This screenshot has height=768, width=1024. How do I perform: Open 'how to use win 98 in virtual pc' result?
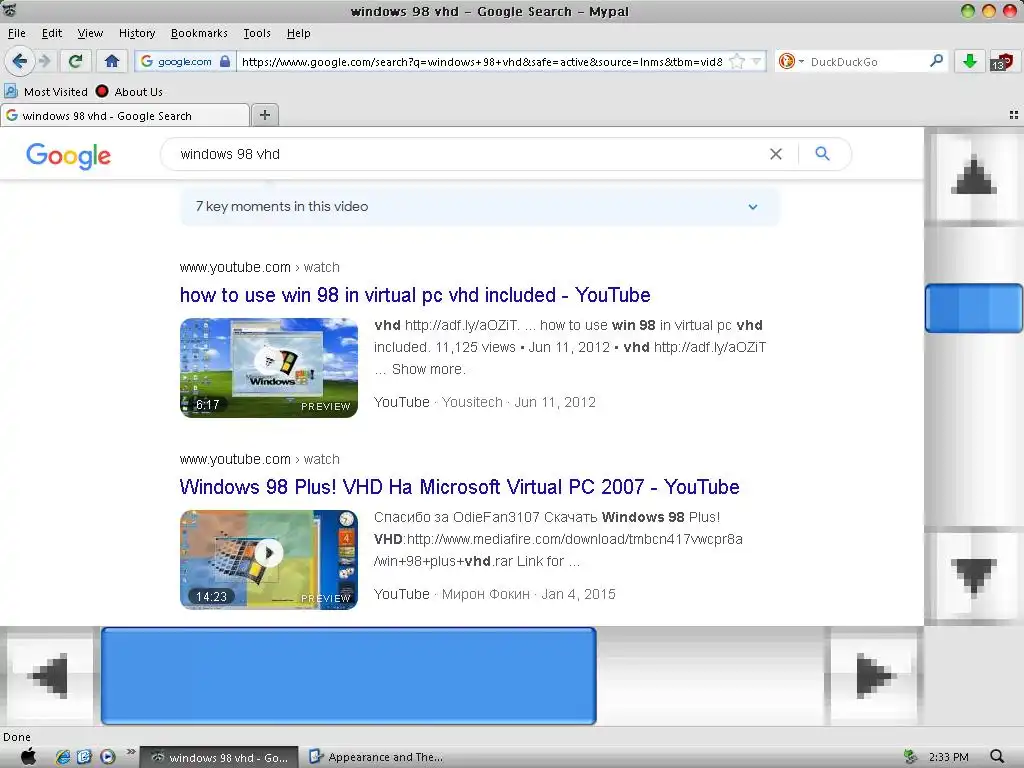[x=415, y=295]
